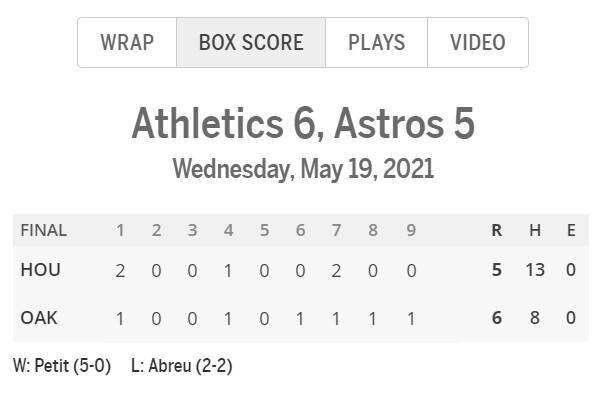The height and width of the screenshot is (395, 601).
Task: Click OAK total runs value 6
Action: pos(497,318)
